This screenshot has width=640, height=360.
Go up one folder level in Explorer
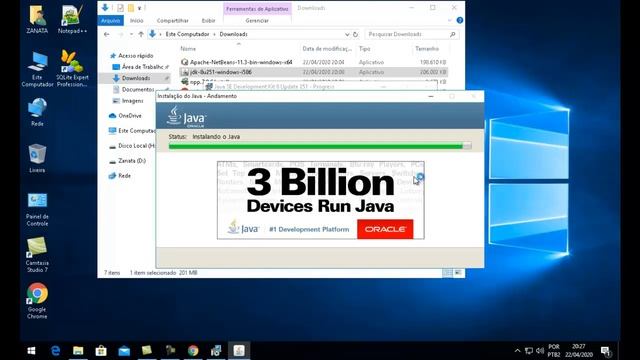pos(141,34)
